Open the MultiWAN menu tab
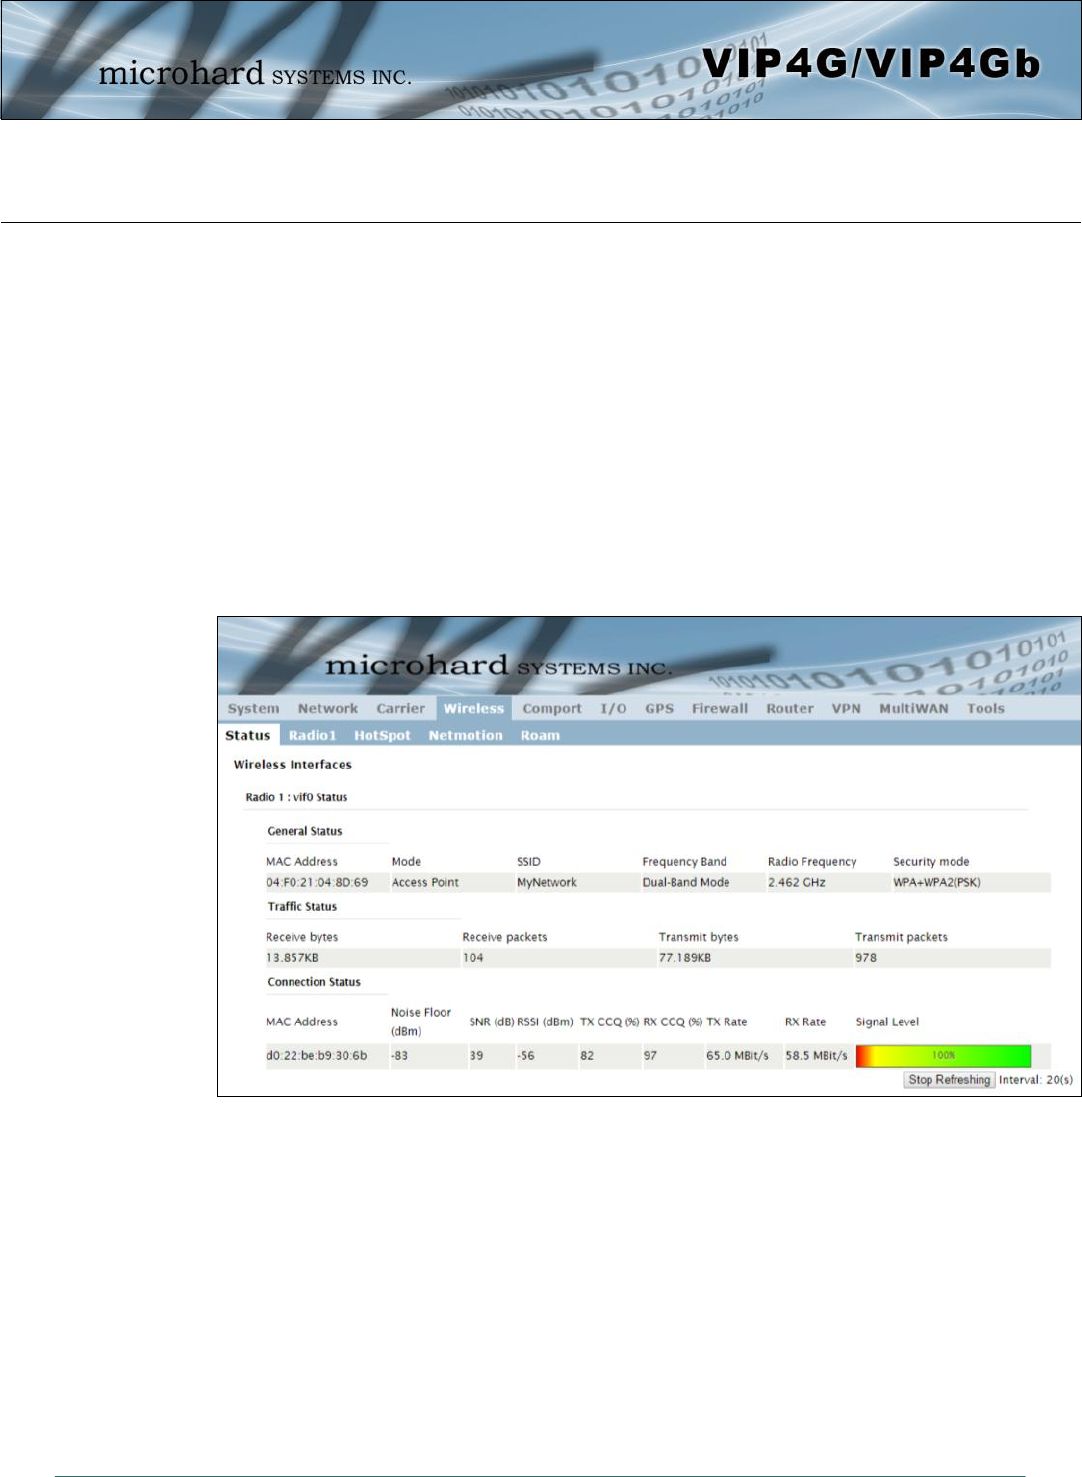 [x=914, y=708]
